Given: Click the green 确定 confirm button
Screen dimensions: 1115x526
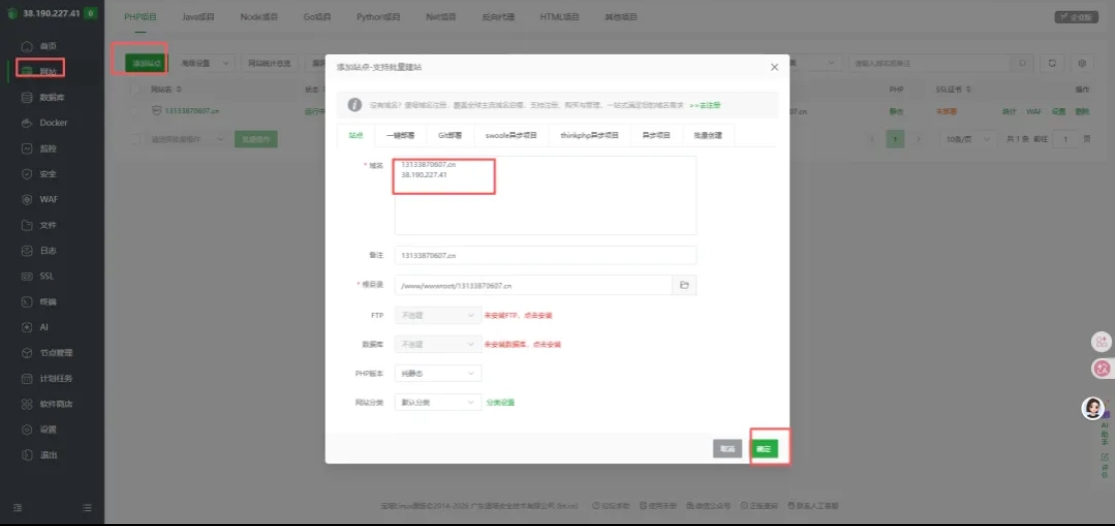Looking at the screenshot, I should point(764,449).
